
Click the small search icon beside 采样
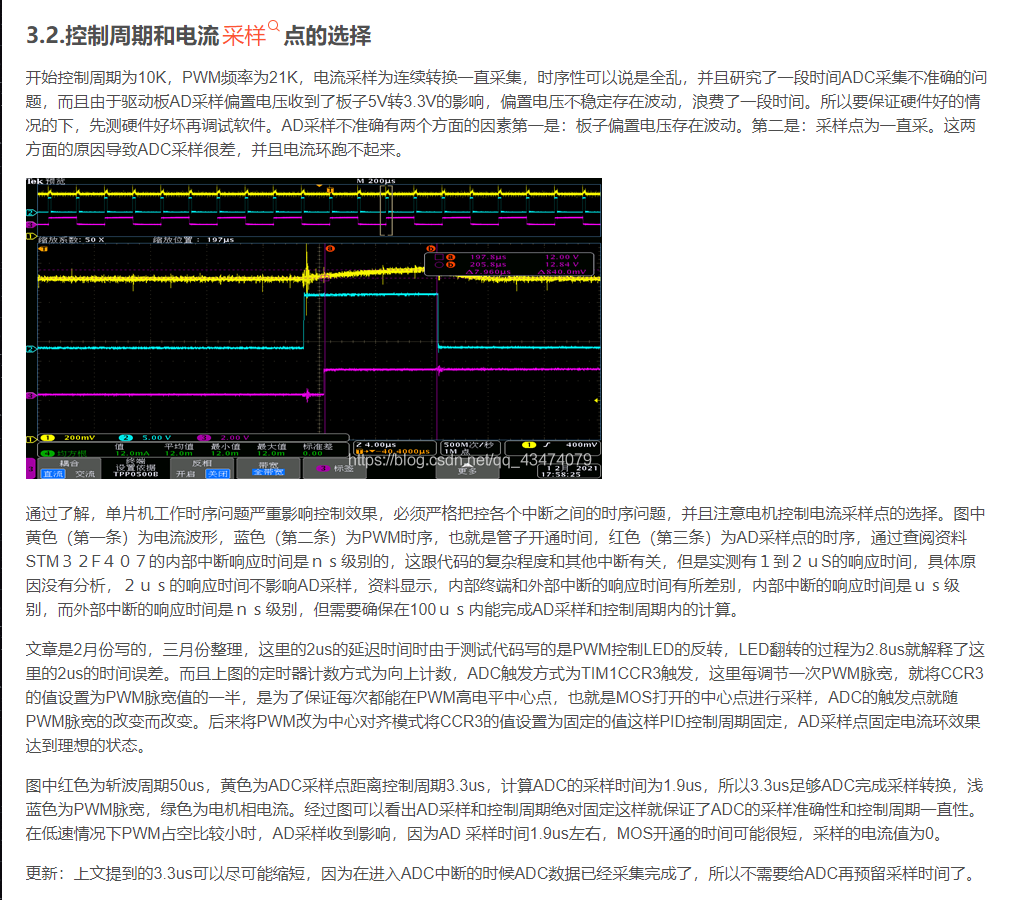pos(273,26)
